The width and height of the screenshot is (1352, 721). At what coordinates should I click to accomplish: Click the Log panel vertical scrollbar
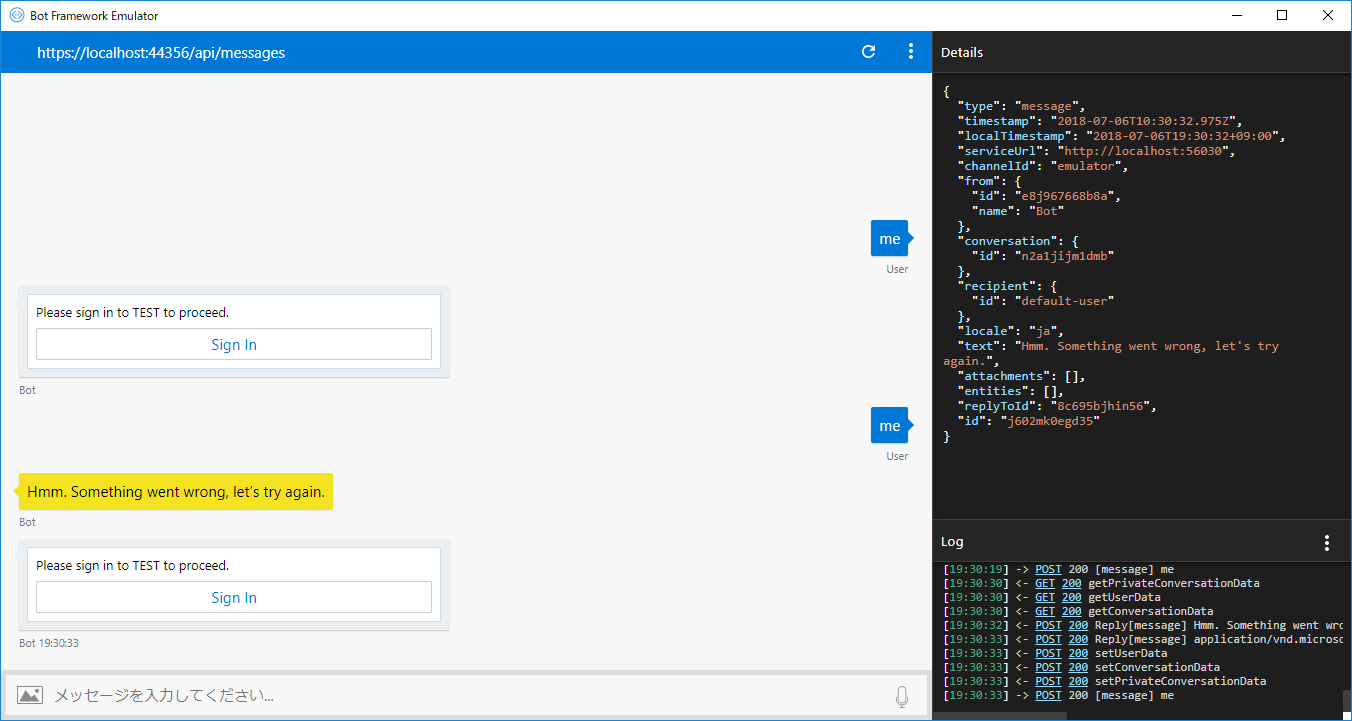(x=1346, y=699)
